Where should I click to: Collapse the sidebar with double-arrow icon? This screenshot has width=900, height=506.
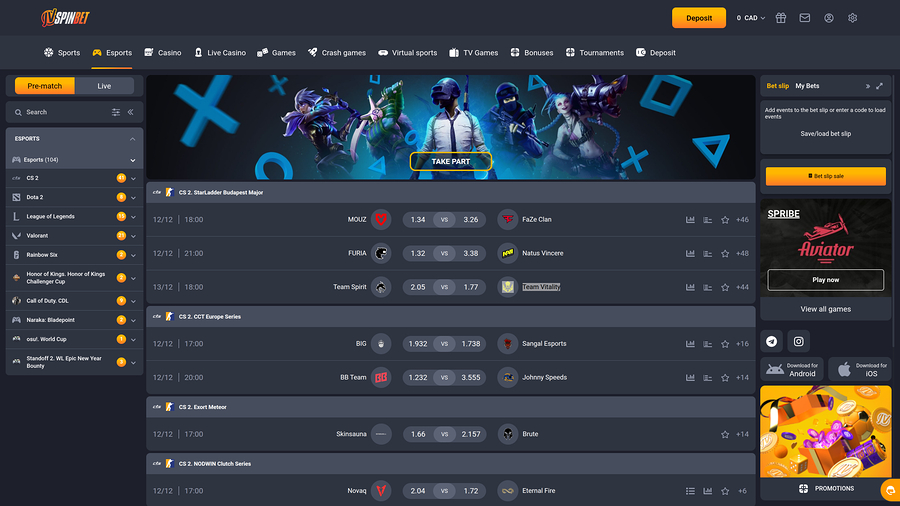tap(130, 112)
